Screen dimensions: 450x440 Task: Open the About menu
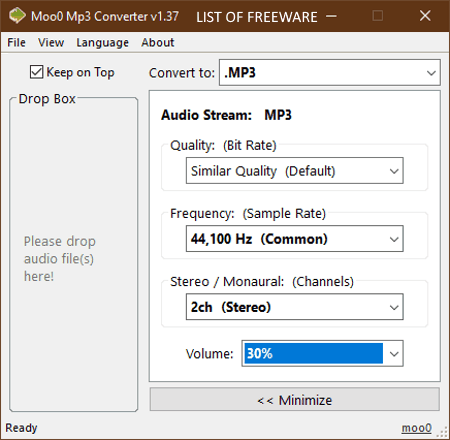[157, 42]
